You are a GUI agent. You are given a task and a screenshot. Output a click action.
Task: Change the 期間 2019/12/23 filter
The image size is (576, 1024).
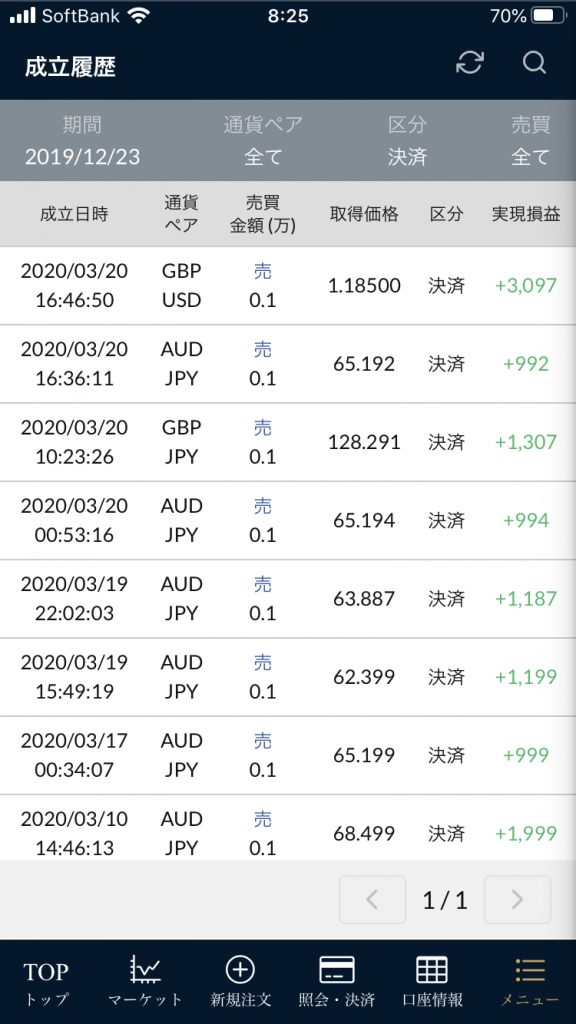[82, 140]
